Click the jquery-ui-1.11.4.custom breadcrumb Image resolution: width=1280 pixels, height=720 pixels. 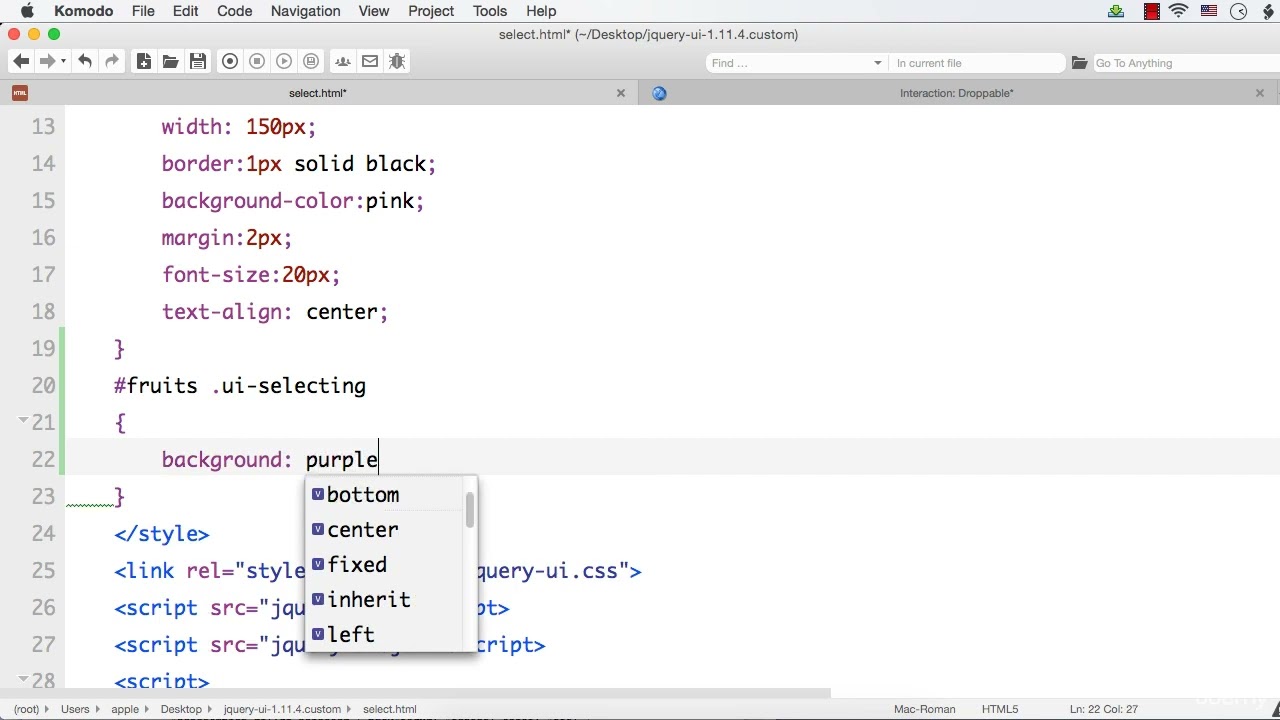point(282,709)
